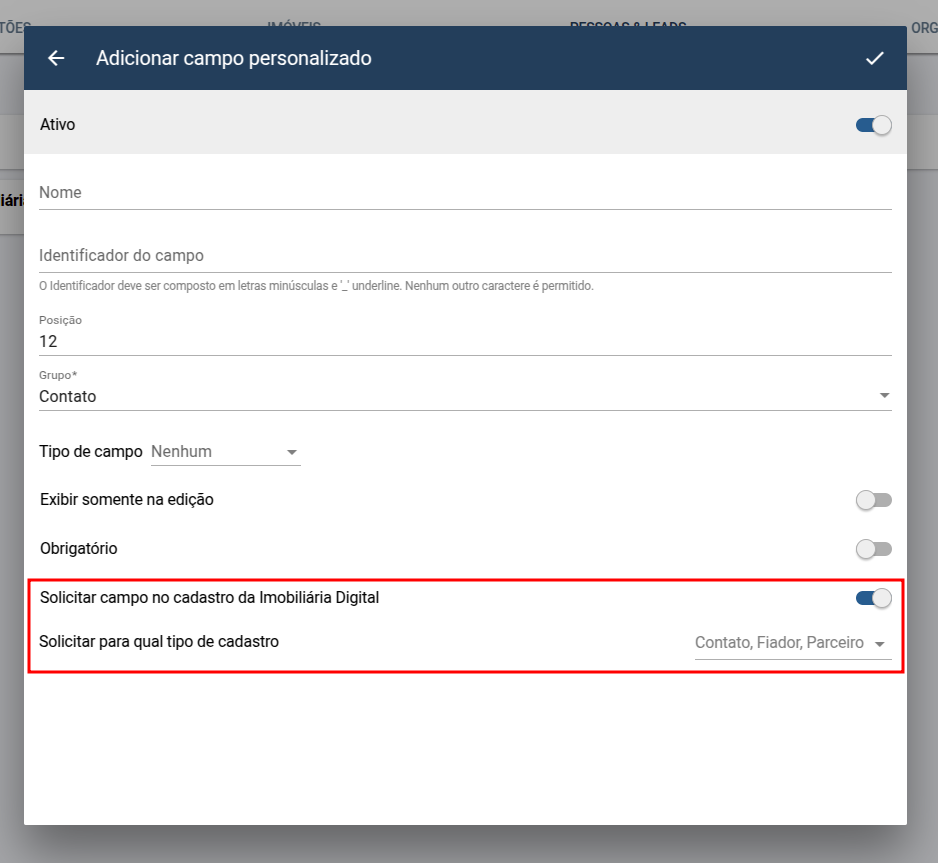Click the Nome input field
Image resolution: width=938 pixels, height=863 pixels.
465,193
